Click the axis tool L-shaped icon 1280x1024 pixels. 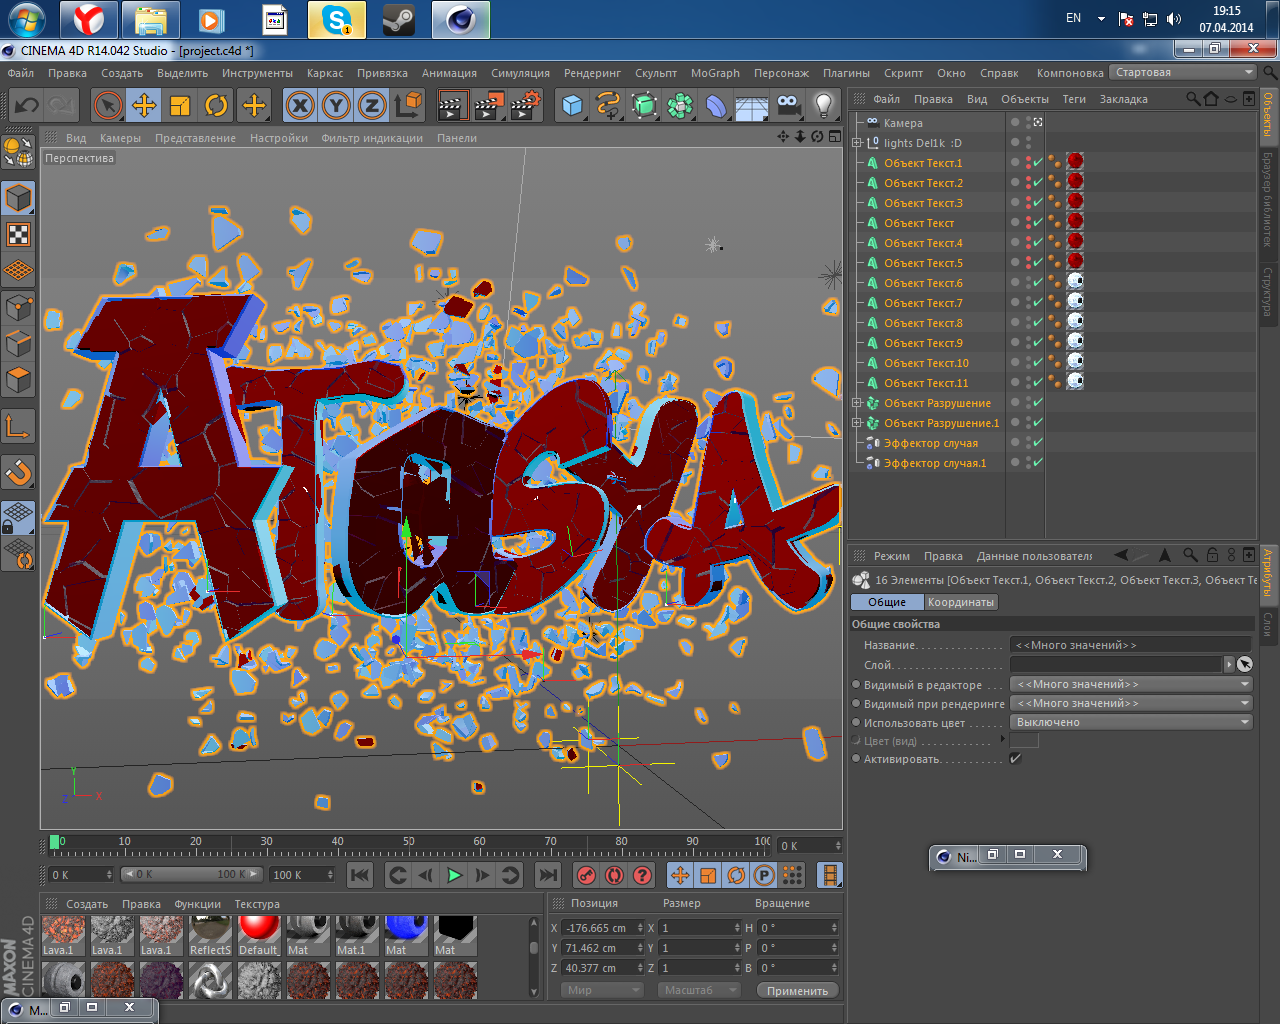coord(18,426)
